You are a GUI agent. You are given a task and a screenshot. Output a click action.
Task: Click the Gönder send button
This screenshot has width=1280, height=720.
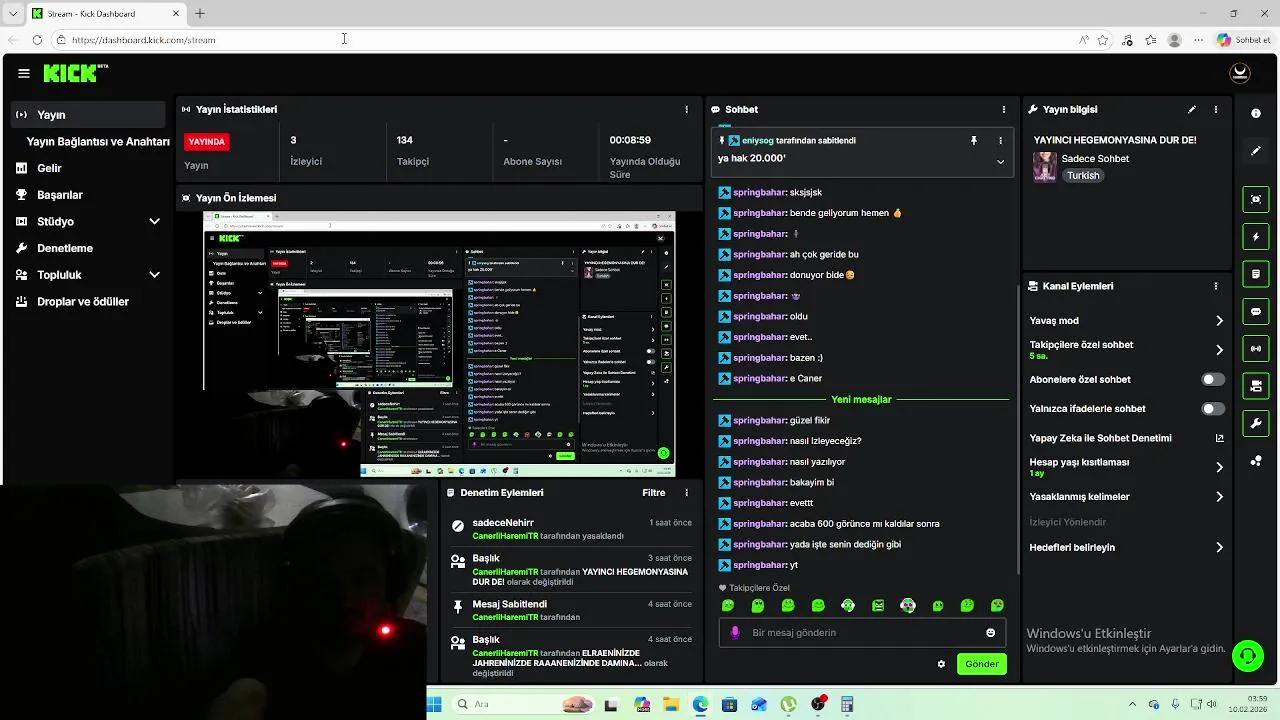tap(981, 664)
